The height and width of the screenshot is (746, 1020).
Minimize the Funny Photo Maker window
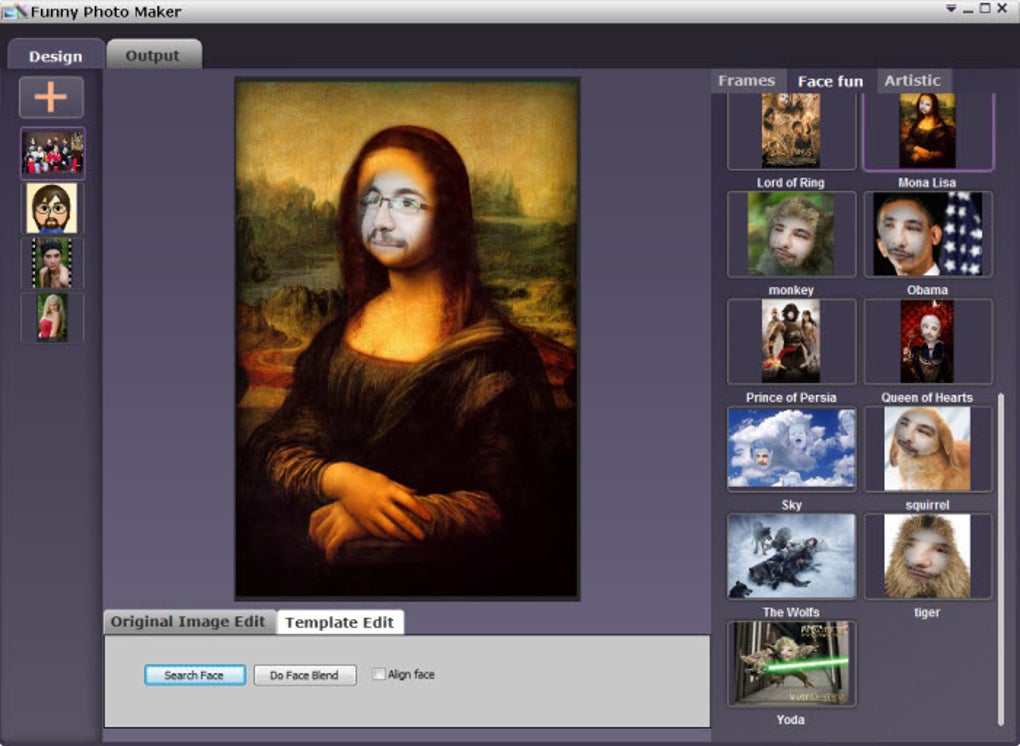coord(969,10)
